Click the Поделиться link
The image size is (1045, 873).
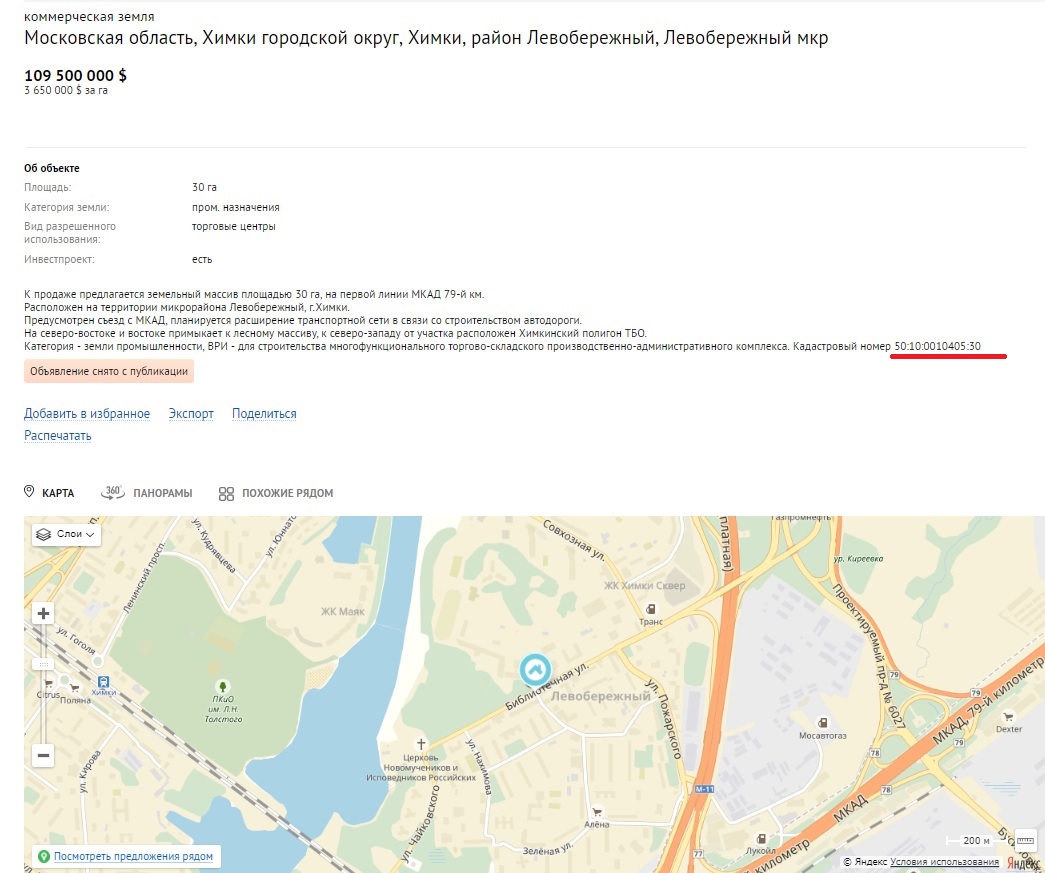[264, 414]
